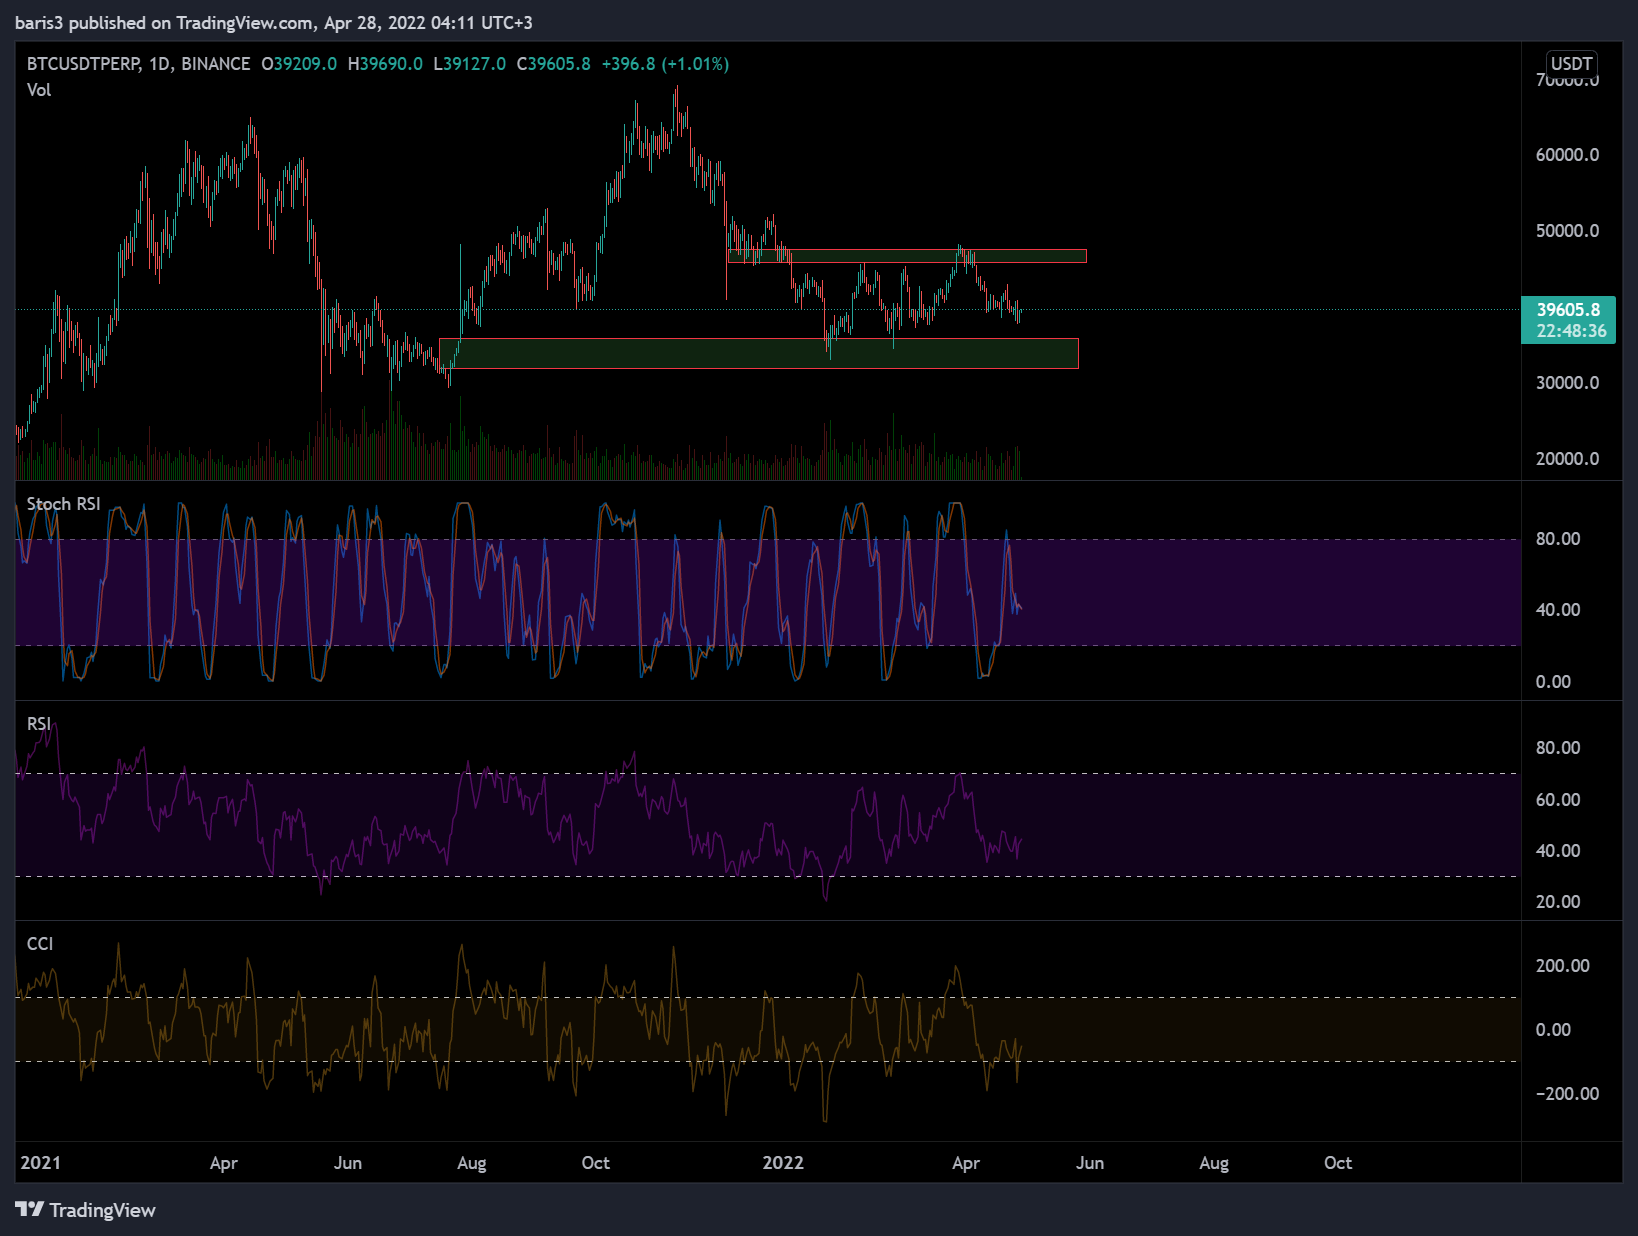Click the open value O39209.0
1638x1236 pixels.
click(299, 64)
